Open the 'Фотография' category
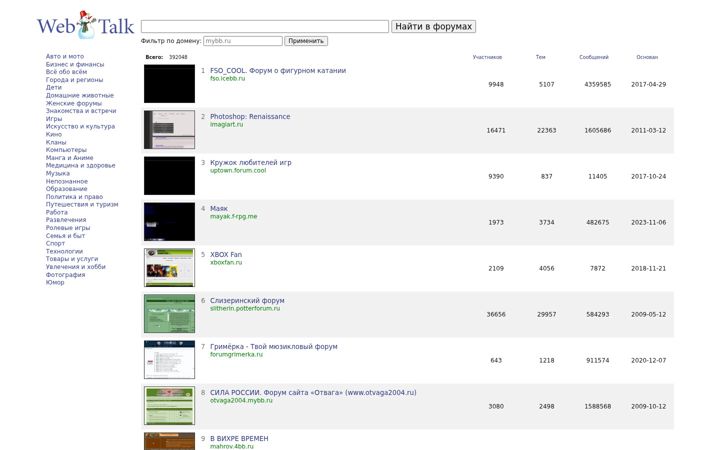This screenshot has height=450, width=720. tap(65, 275)
